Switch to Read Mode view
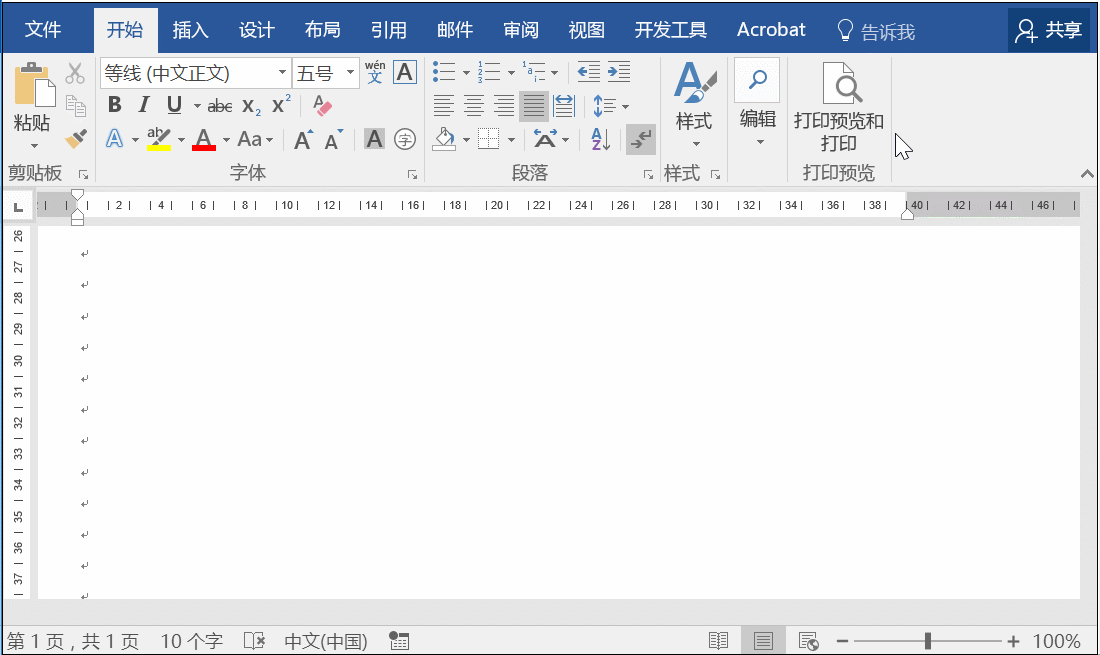 tap(718, 640)
